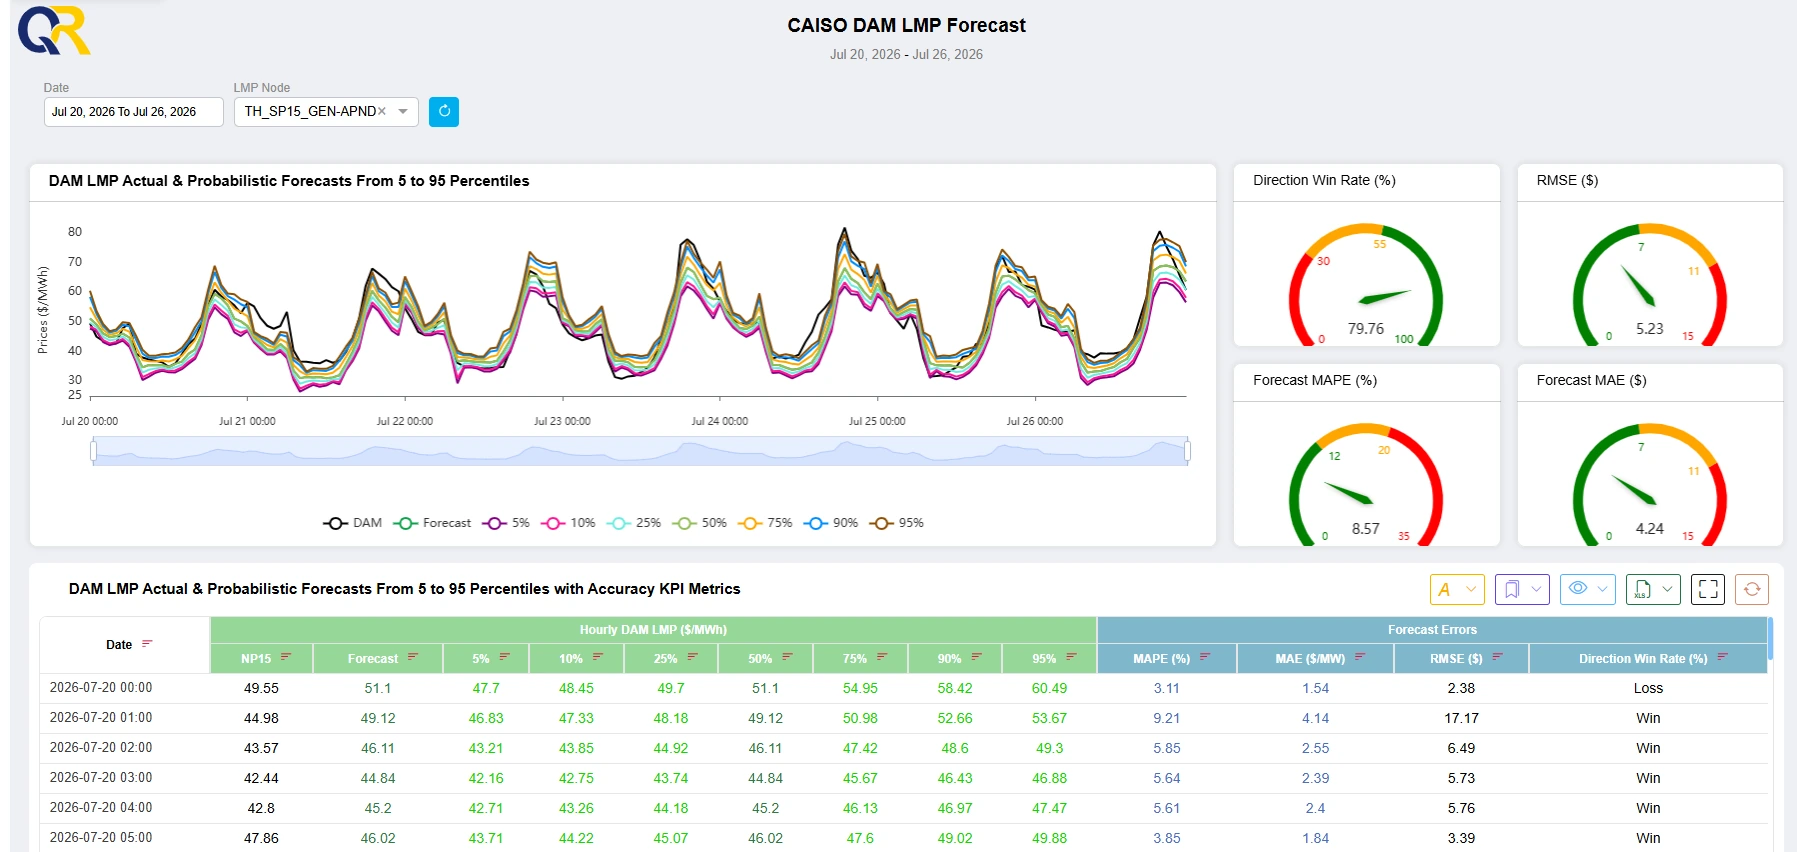Click the sort icon in the MAPE (%) column
Image resolution: width=1797 pixels, height=852 pixels.
(1205, 658)
